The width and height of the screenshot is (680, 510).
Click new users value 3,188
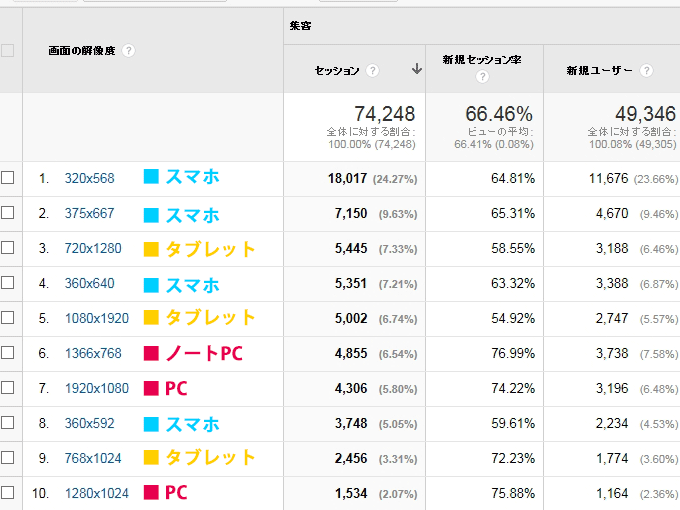tap(612, 248)
